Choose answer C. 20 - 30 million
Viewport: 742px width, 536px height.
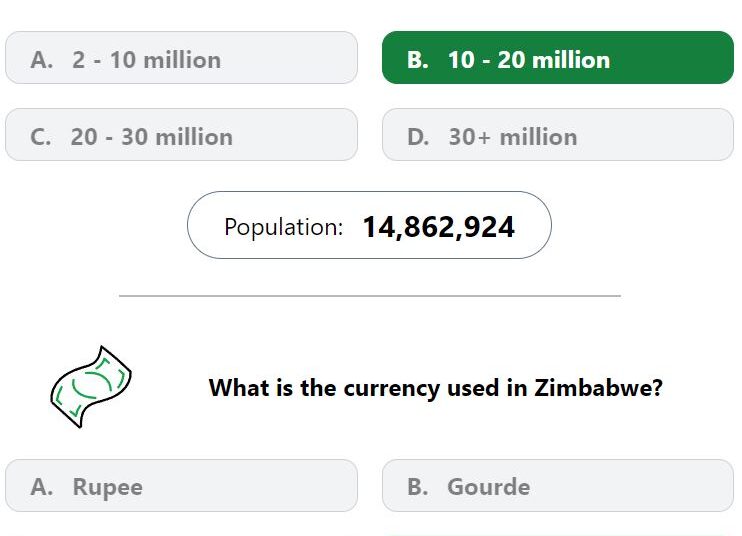181,135
